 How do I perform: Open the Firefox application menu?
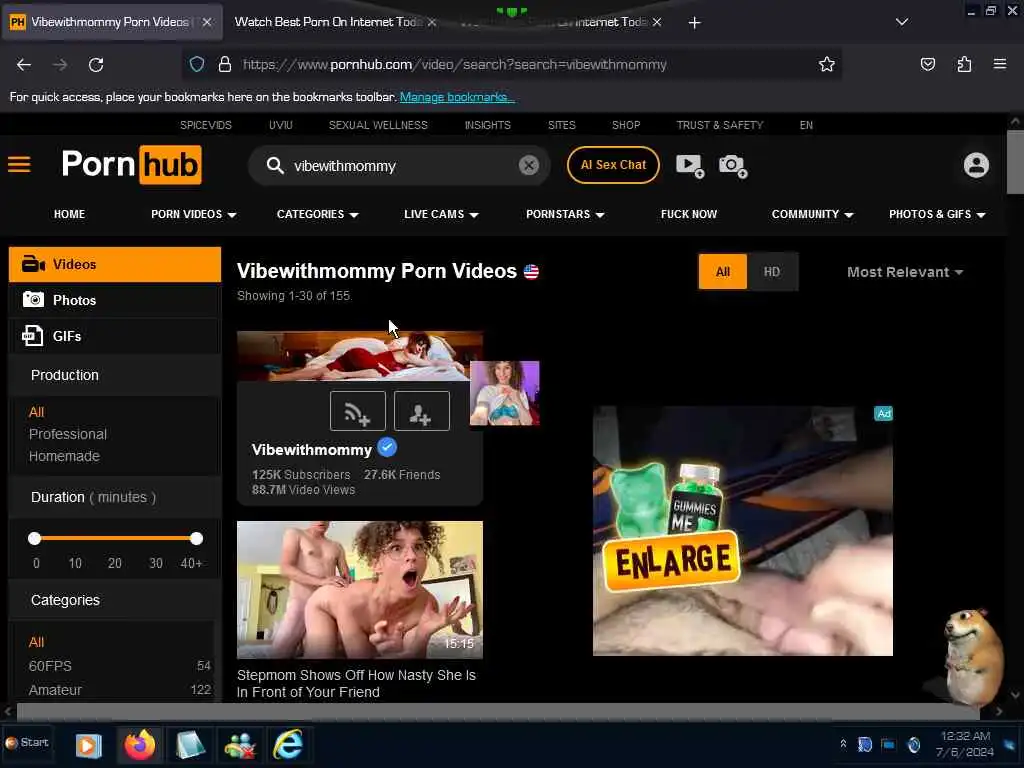point(1000,64)
